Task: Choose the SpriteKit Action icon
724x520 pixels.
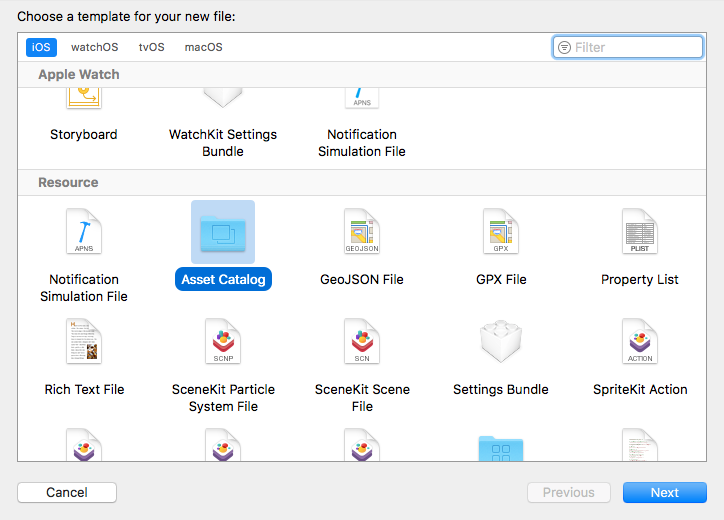Action: point(640,341)
